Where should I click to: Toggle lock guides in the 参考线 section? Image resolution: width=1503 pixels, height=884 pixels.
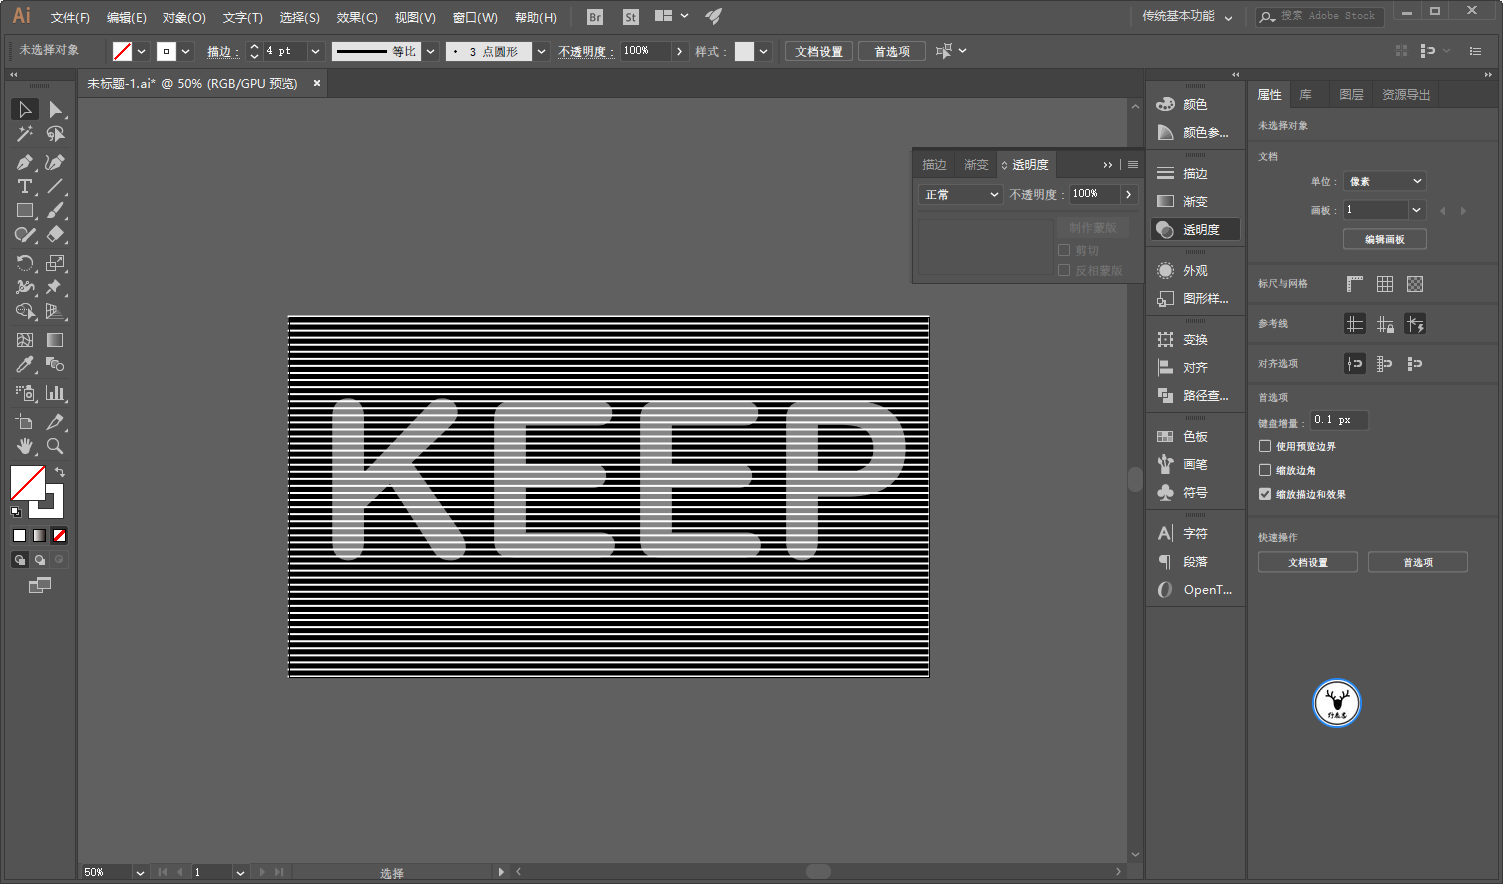click(x=1385, y=324)
